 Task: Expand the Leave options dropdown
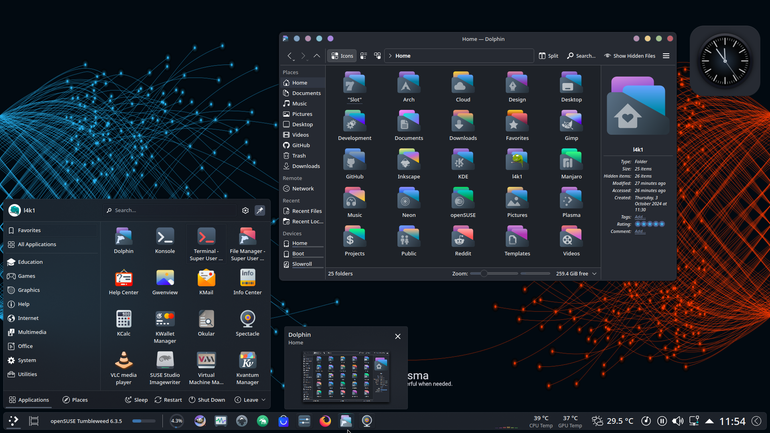click(x=250, y=400)
